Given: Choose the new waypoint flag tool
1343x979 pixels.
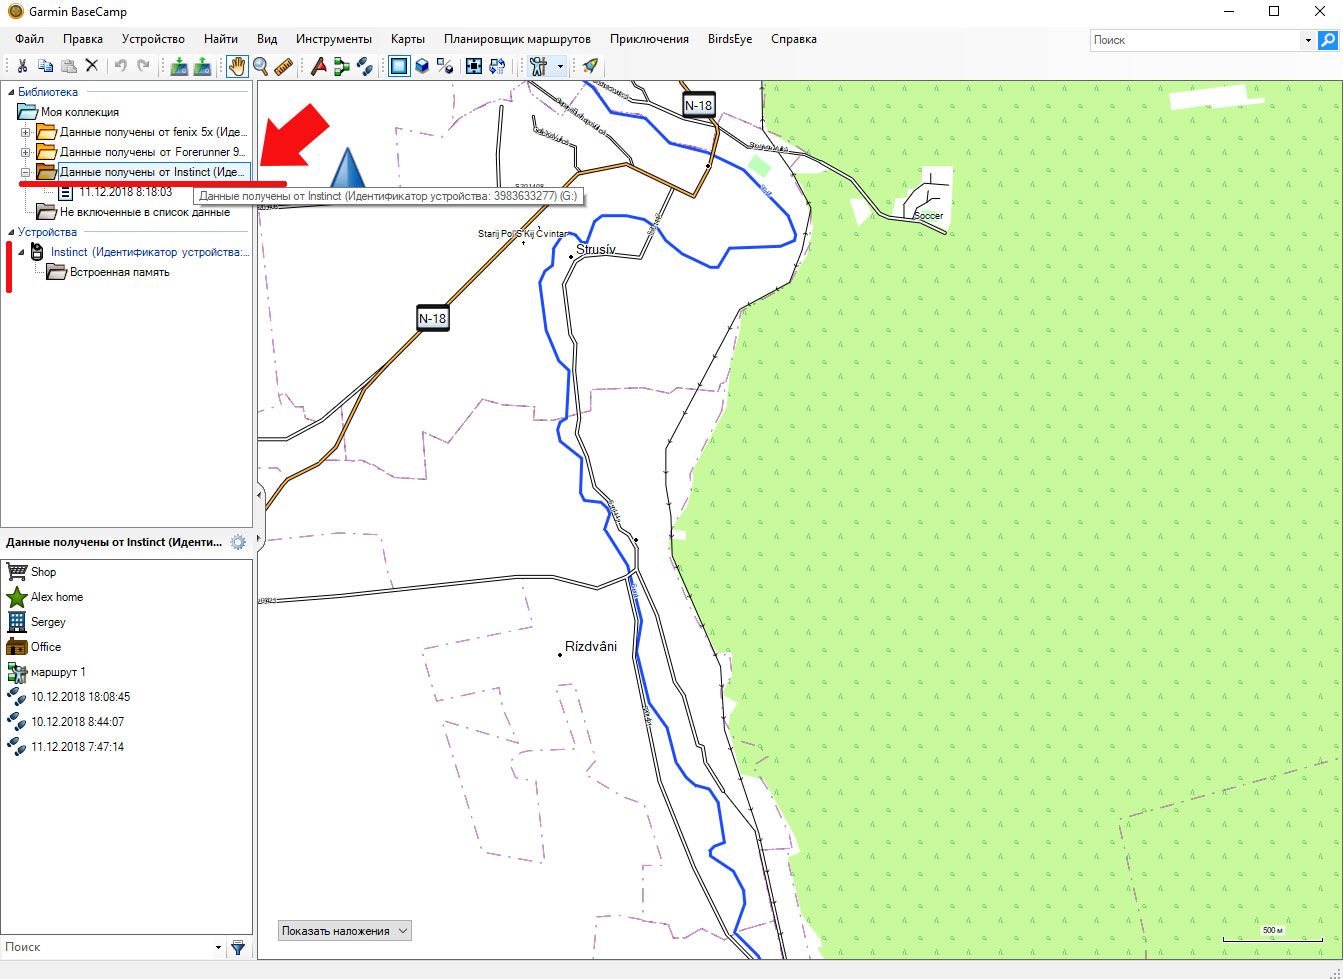Looking at the screenshot, I should pos(318,67).
